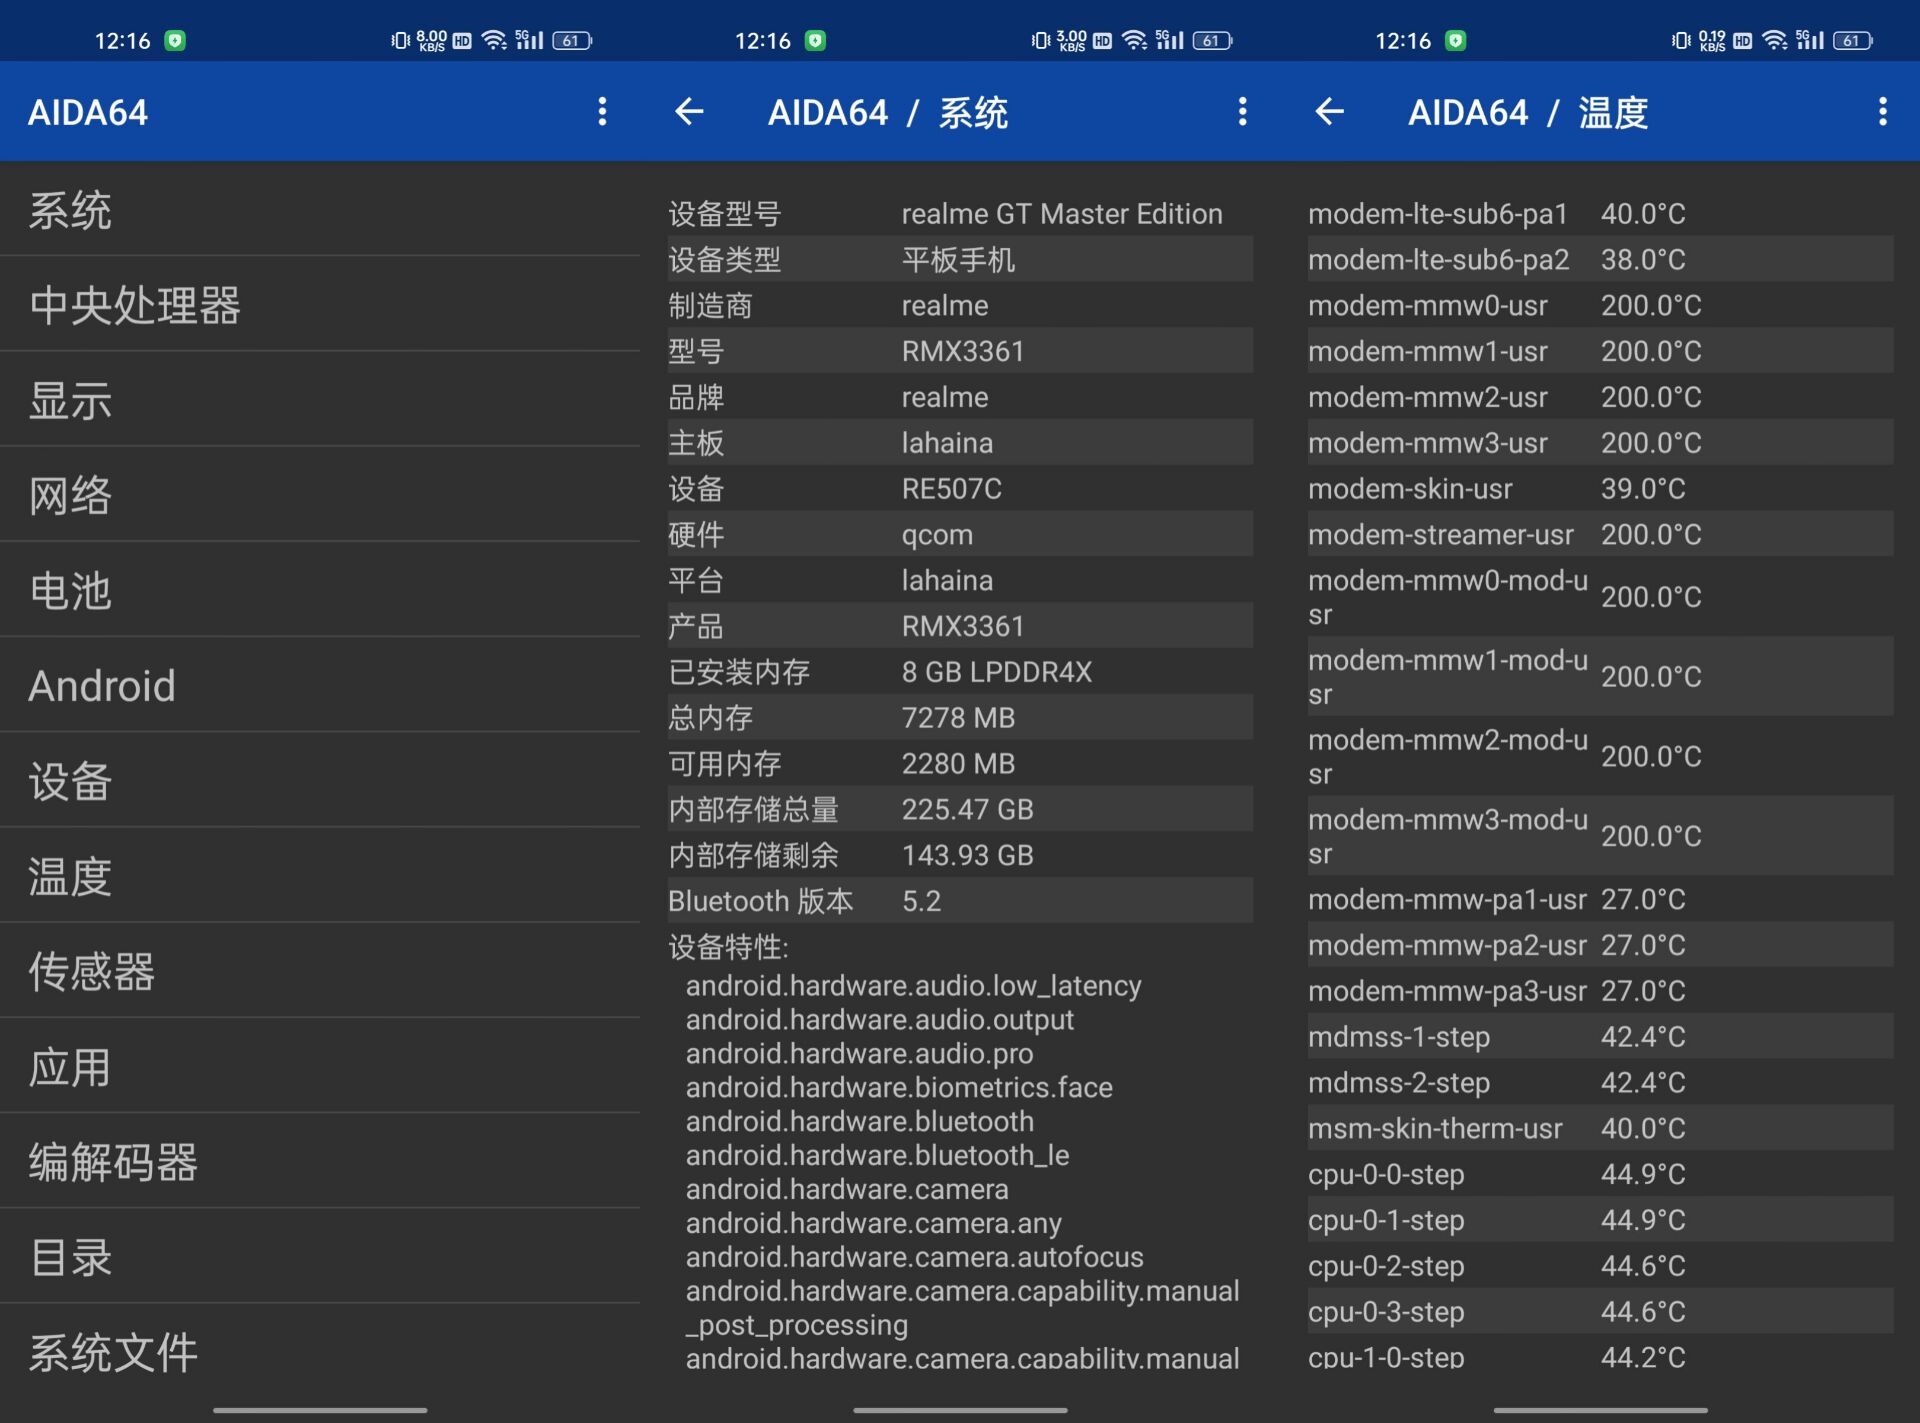Select 设备型号 realme GT Master Edition row
Viewport: 1920px width, 1423px height.
[x=960, y=214]
